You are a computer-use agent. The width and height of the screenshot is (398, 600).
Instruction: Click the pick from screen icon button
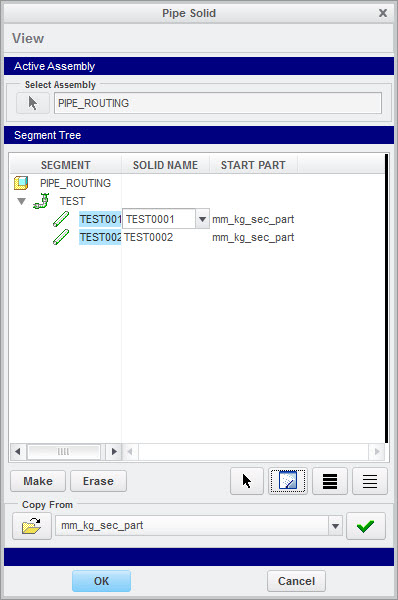click(288, 481)
